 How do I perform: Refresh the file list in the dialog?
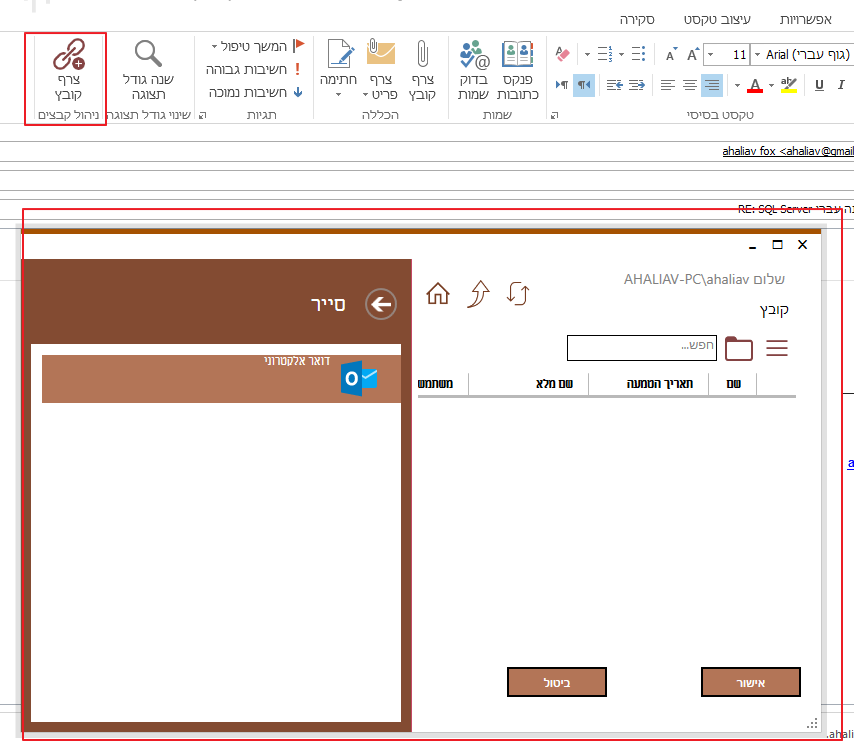pos(518,293)
